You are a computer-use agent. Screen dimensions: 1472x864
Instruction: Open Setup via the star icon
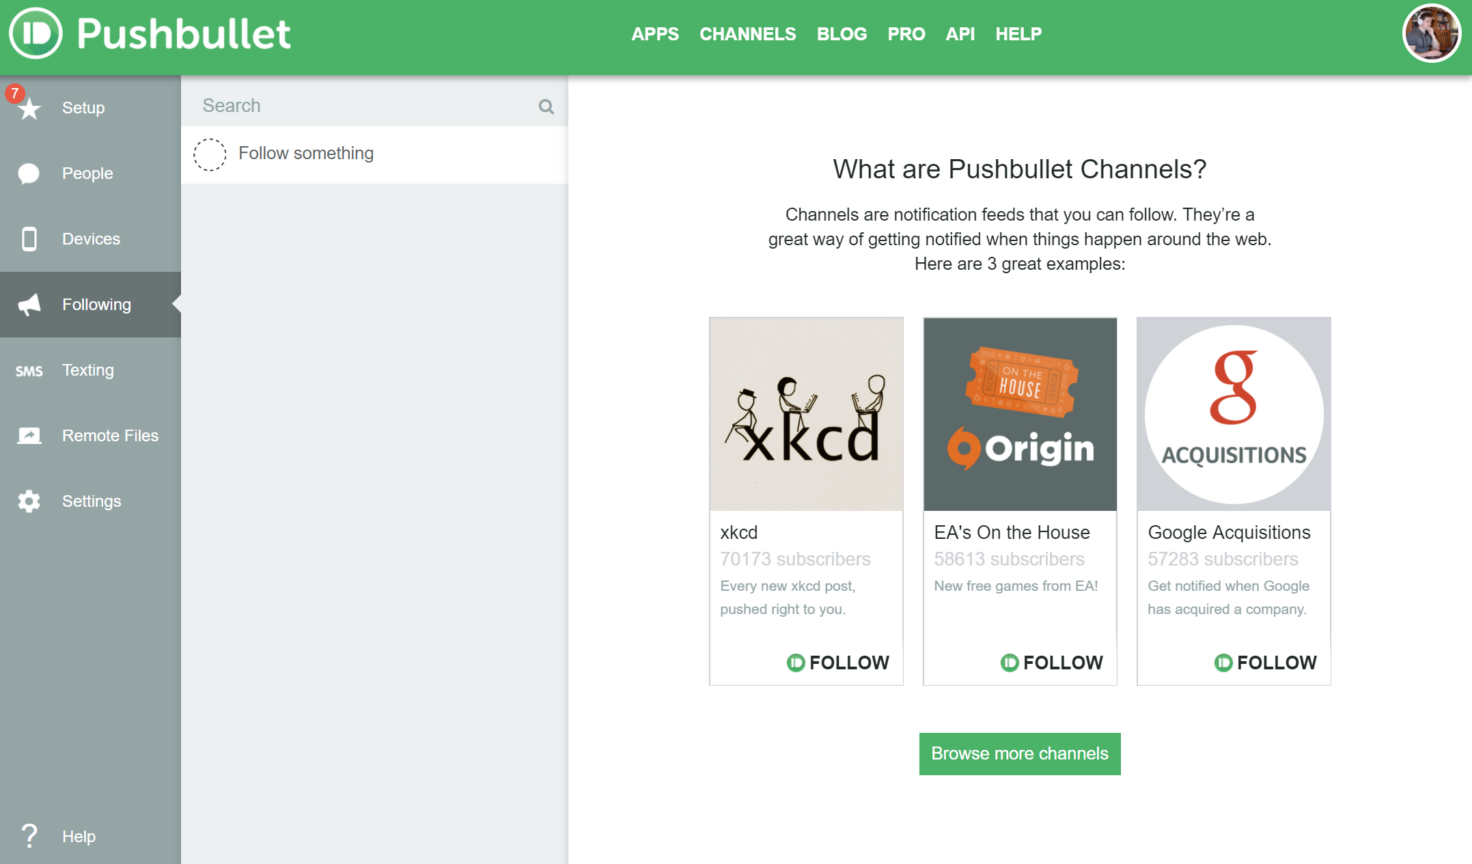(x=29, y=107)
